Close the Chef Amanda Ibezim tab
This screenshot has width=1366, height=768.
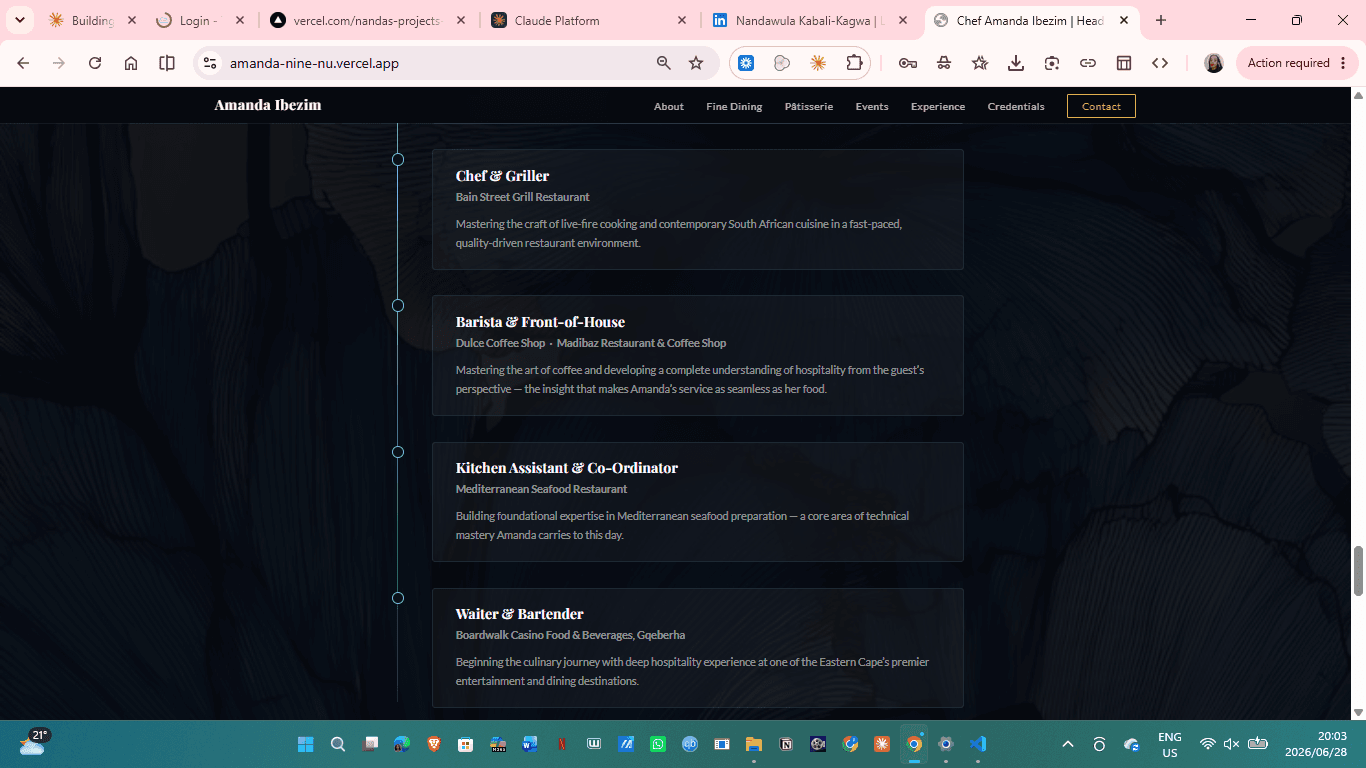pyautogui.click(x=1124, y=20)
